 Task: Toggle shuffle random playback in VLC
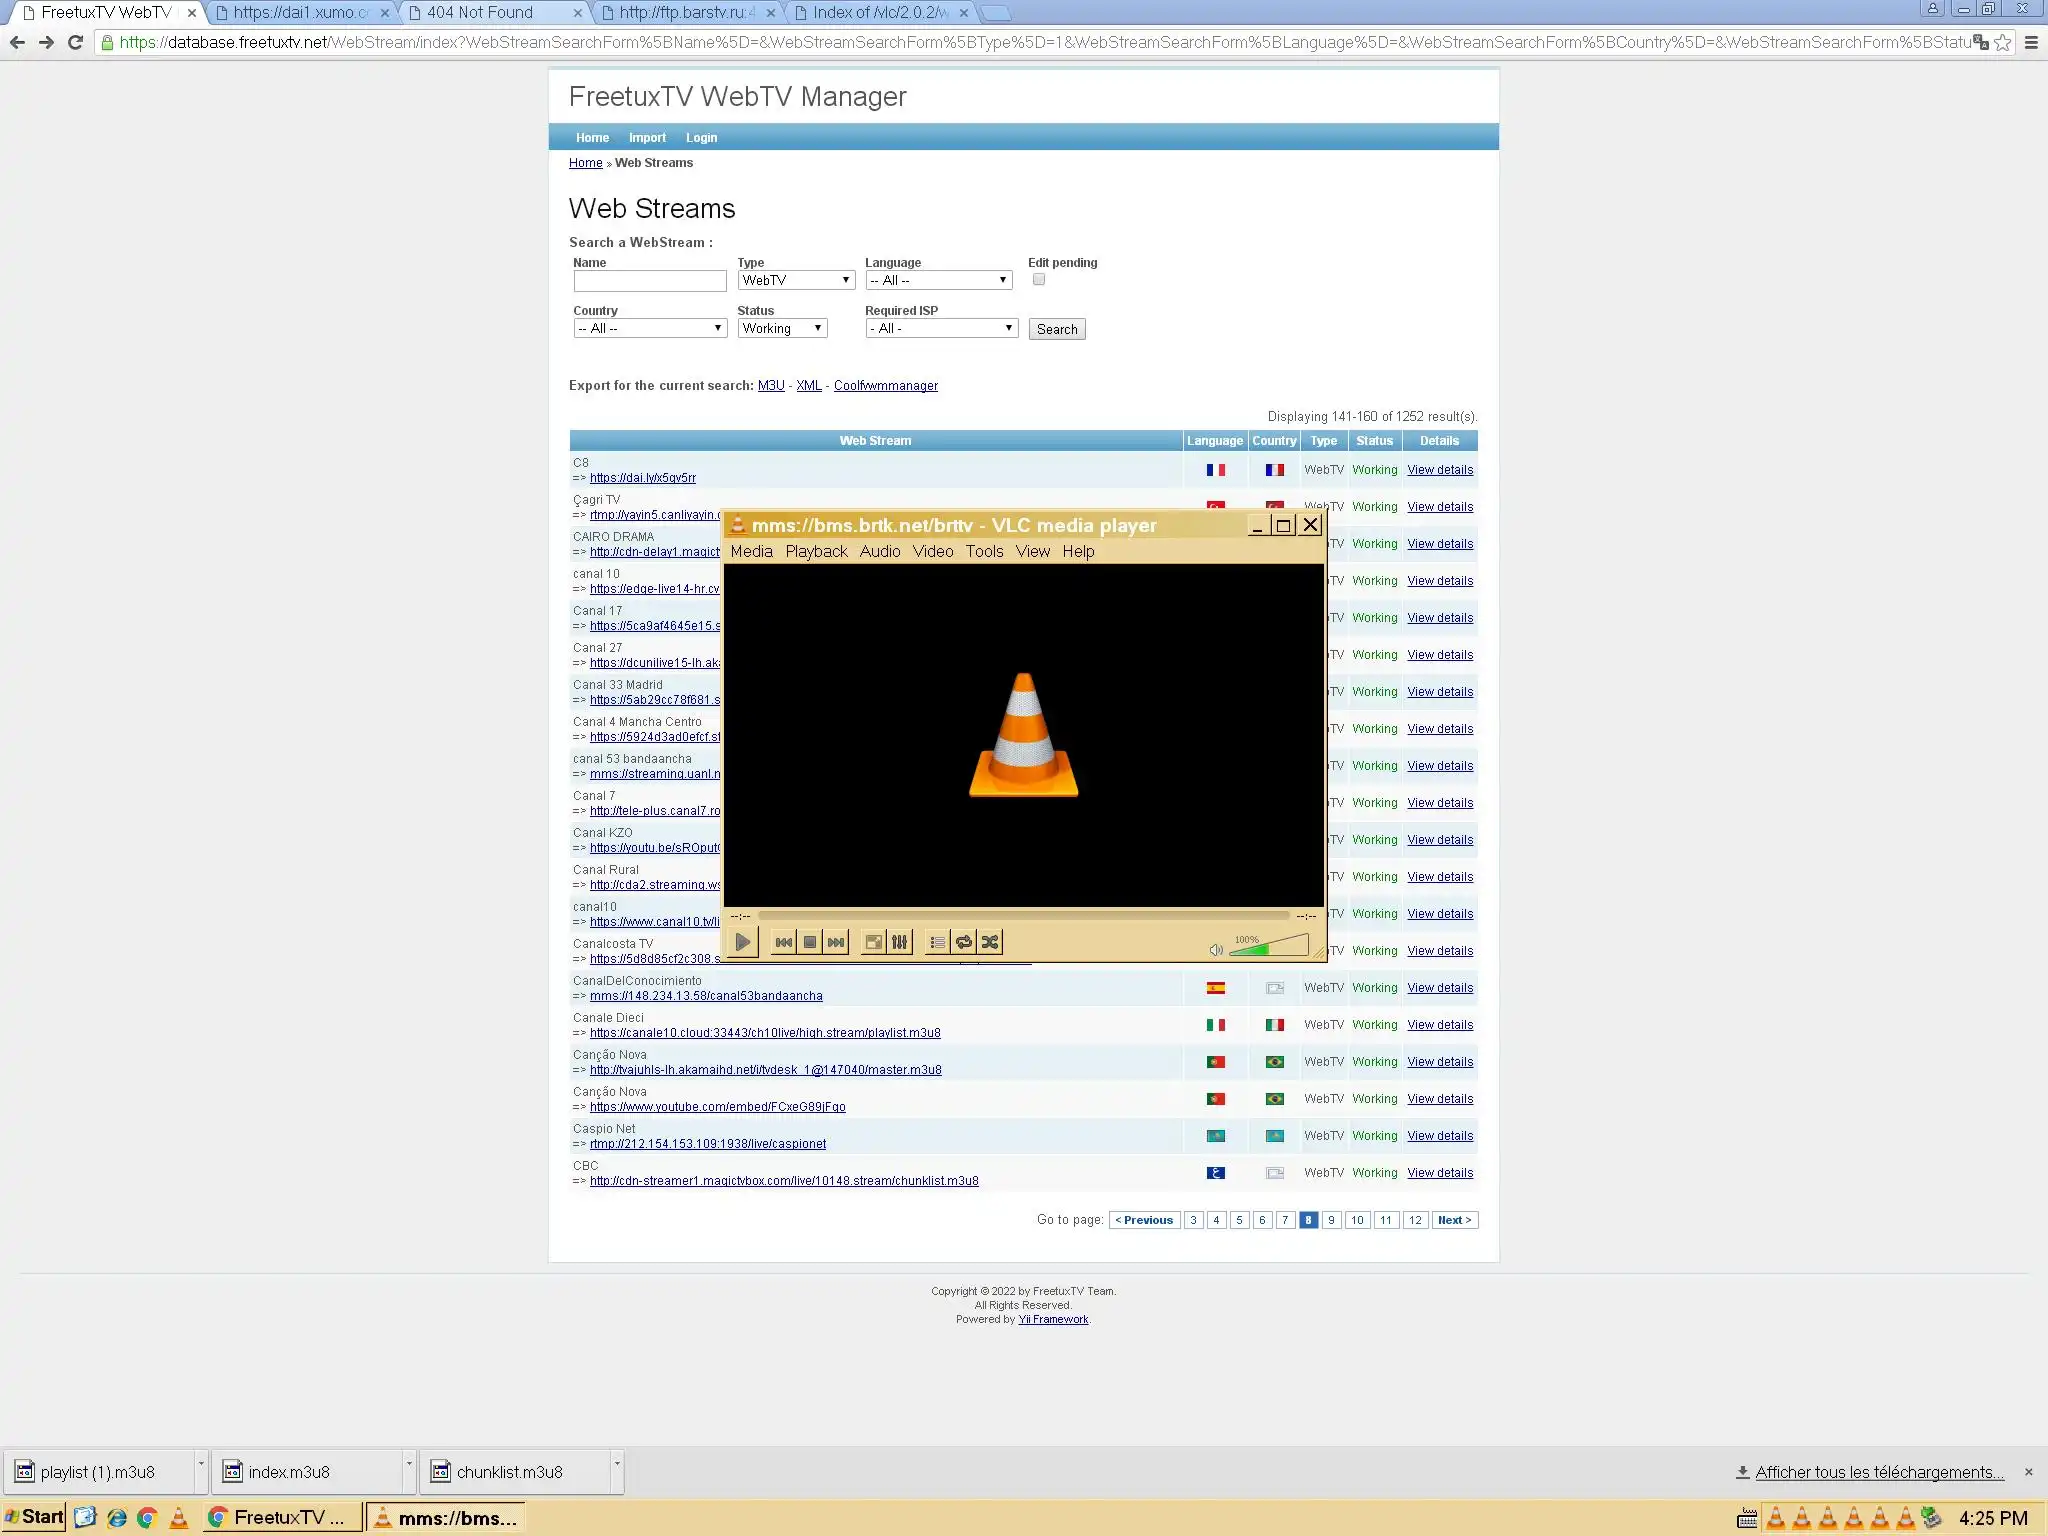[x=990, y=942]
